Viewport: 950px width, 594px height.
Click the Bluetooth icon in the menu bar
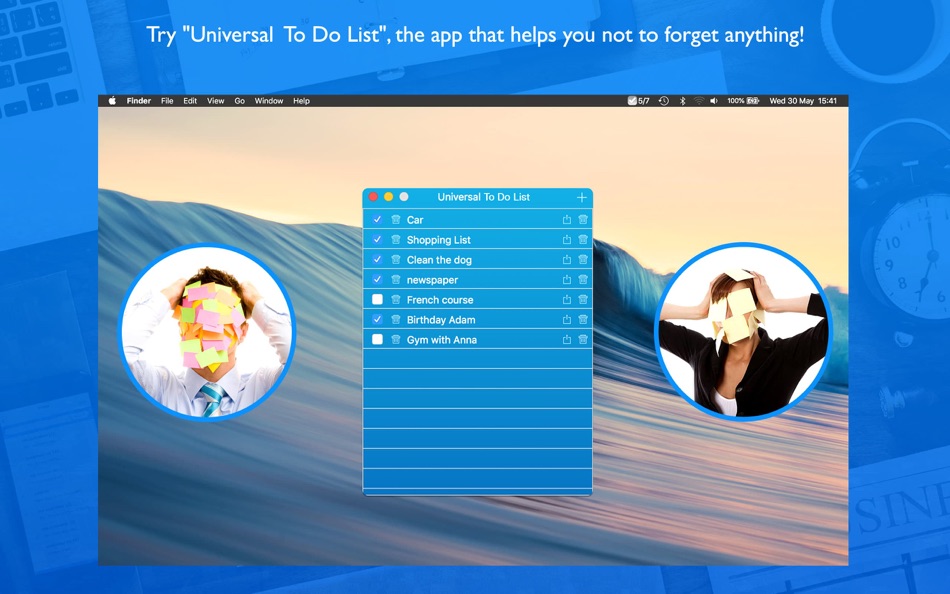(x=682, y=101)
